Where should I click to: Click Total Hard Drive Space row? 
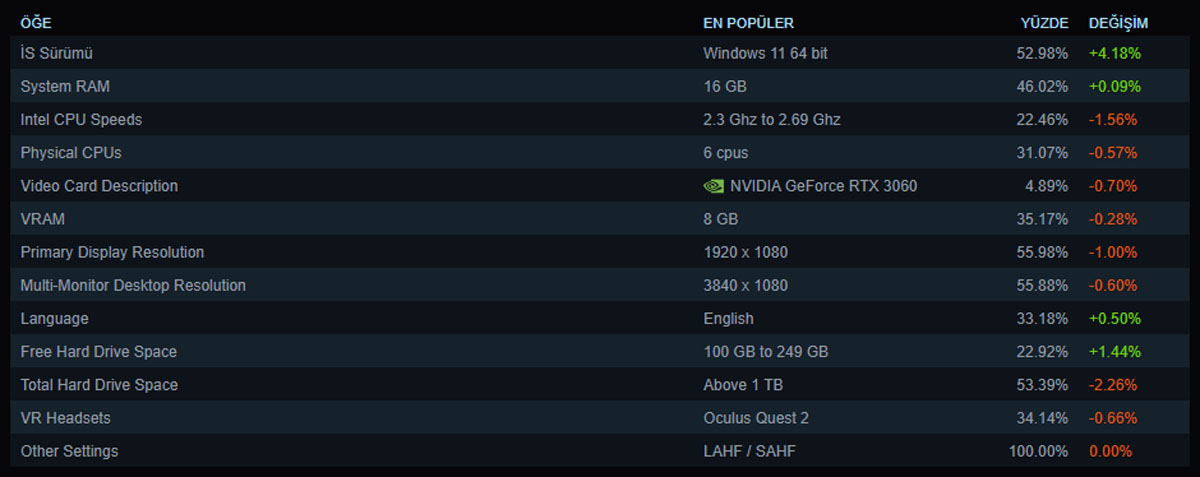[599, 384]
